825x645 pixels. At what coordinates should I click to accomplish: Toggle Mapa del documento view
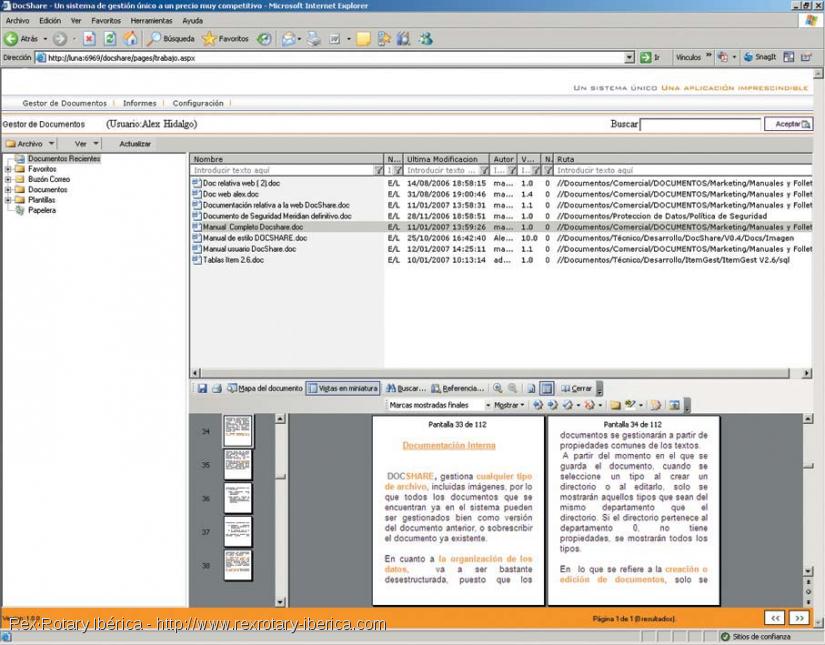(265, 389)
